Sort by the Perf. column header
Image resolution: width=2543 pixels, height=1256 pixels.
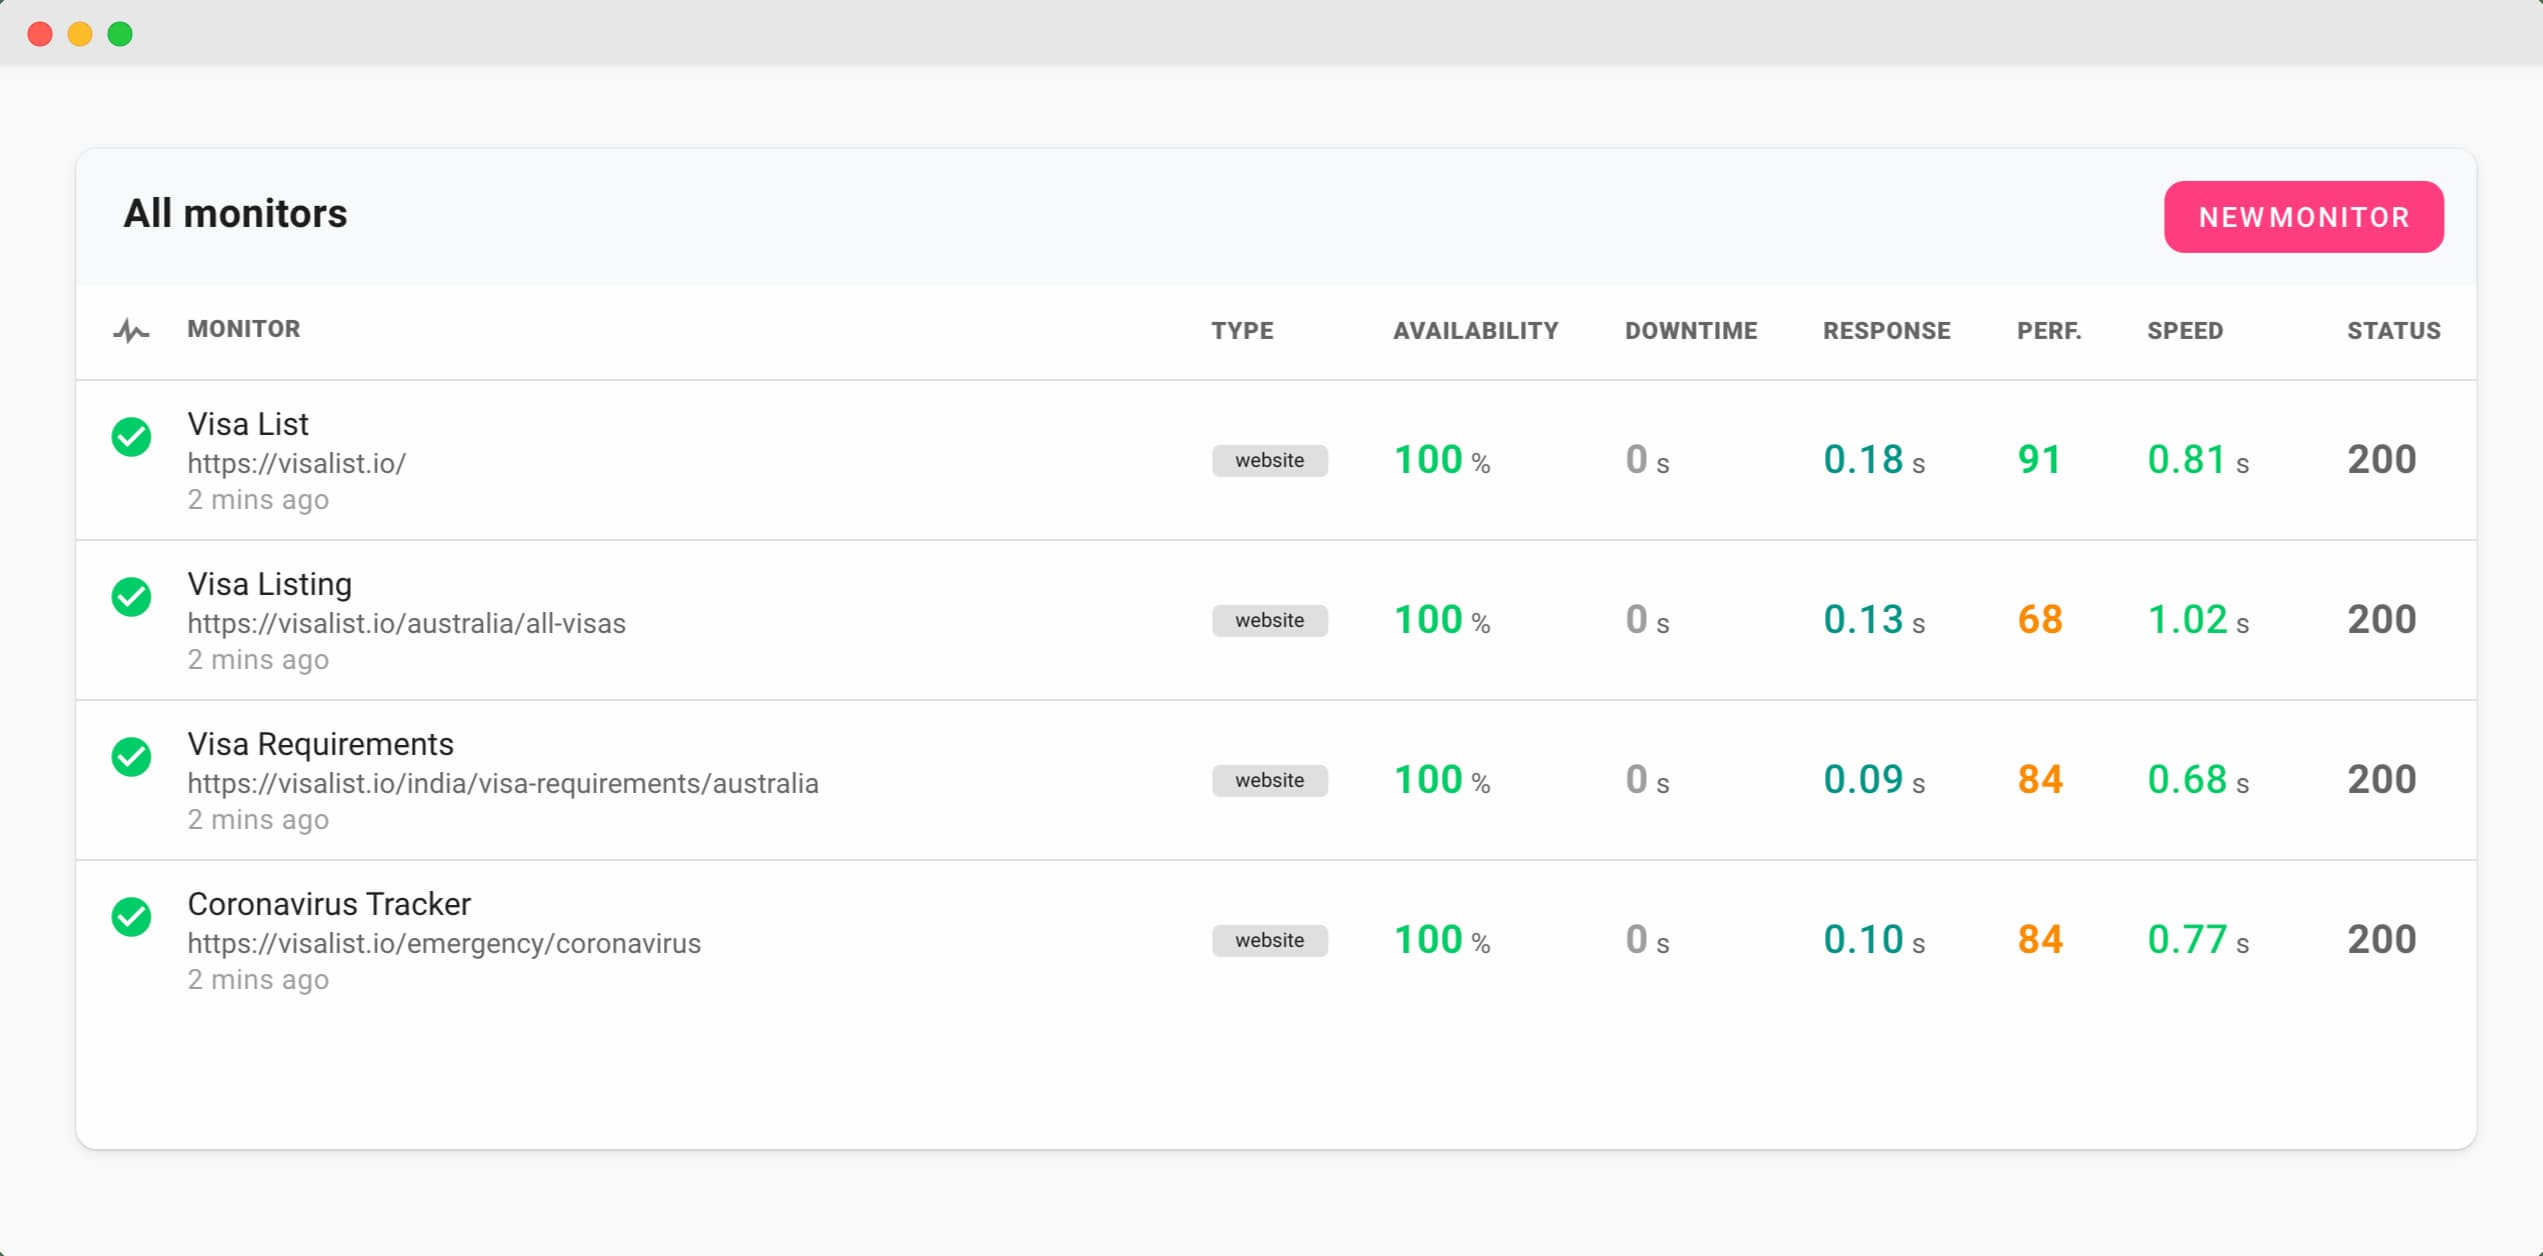click(2048, 331)
